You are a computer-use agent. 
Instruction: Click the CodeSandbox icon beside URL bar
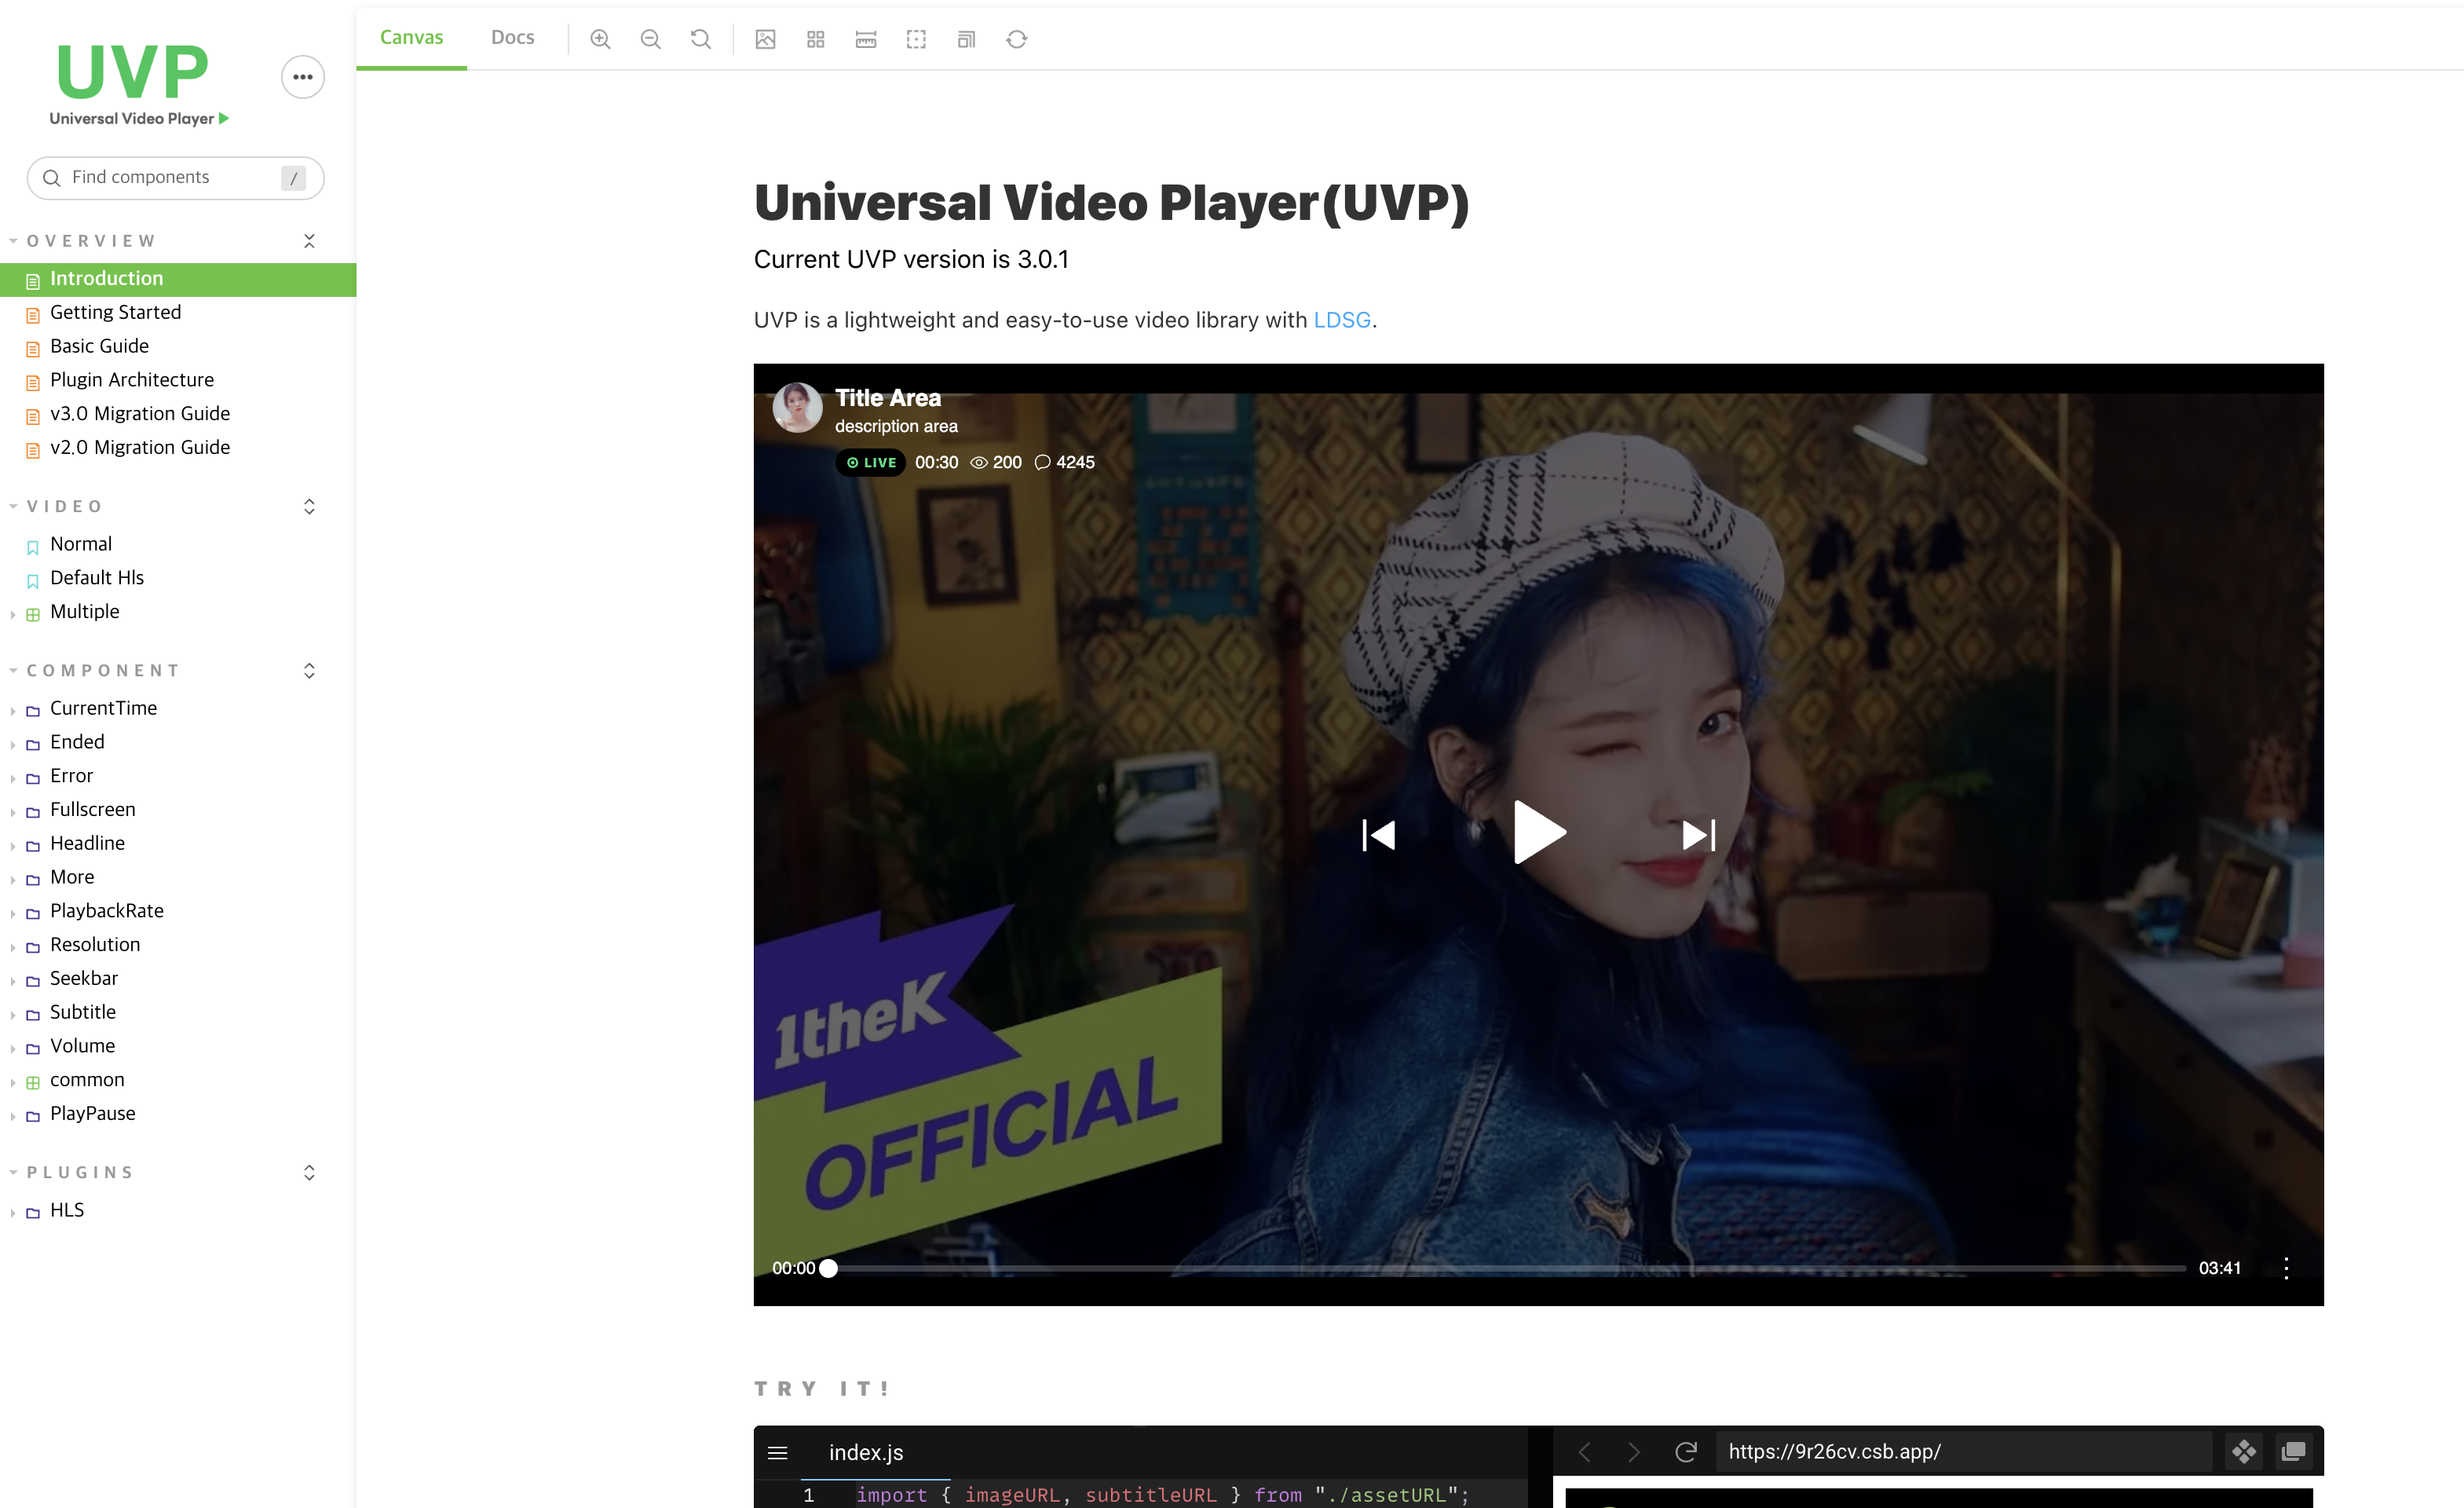tap(2244, 1451)
